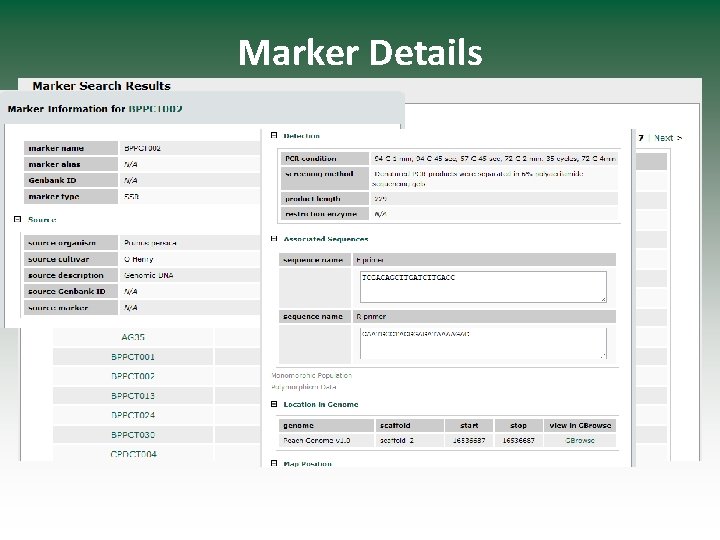720x540 pixels.
Task: Open the Polymorphism Data link
Action: [304, 387]
